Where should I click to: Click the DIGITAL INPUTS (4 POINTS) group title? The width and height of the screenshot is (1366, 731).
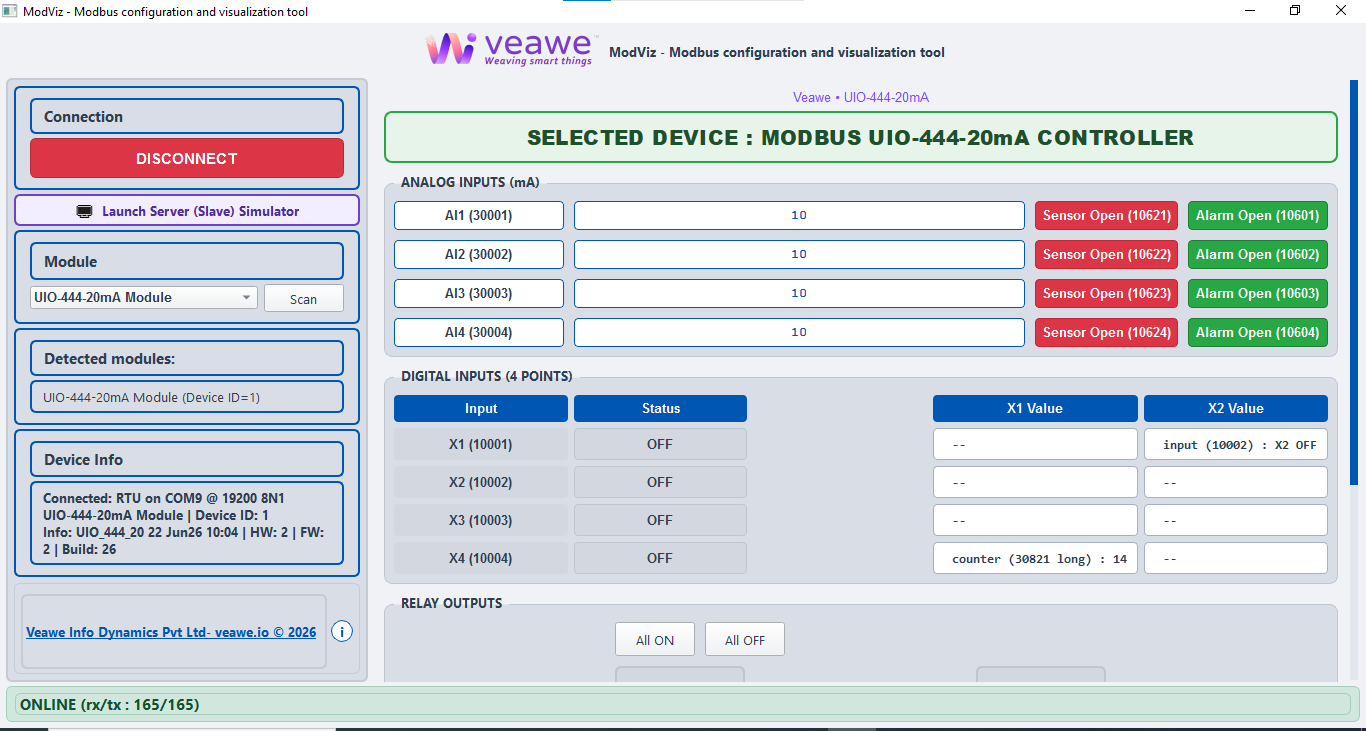(487, 376)
